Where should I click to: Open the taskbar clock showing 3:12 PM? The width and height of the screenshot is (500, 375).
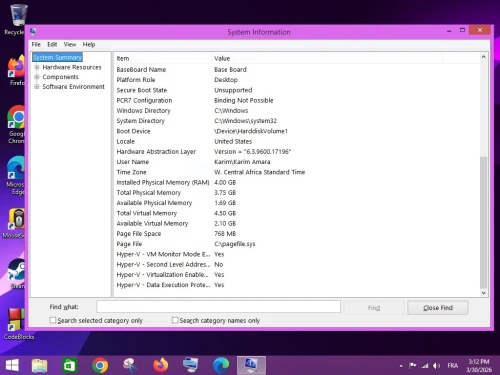coord(479,366)
